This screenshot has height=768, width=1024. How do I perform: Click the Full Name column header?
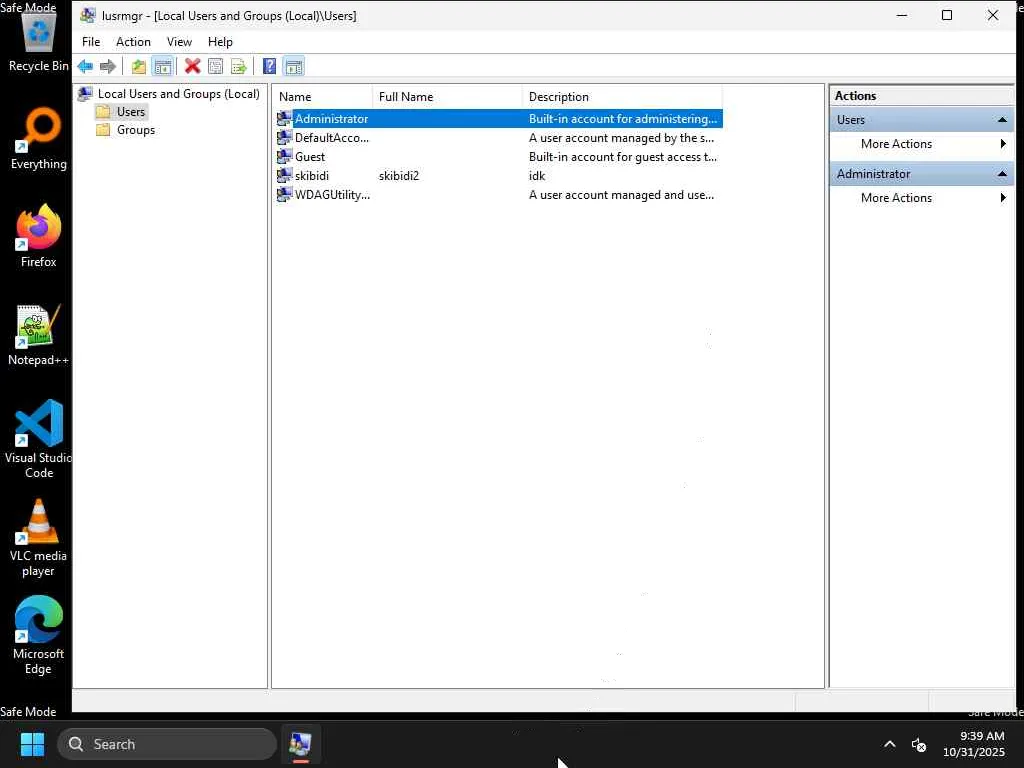(447, 97)
